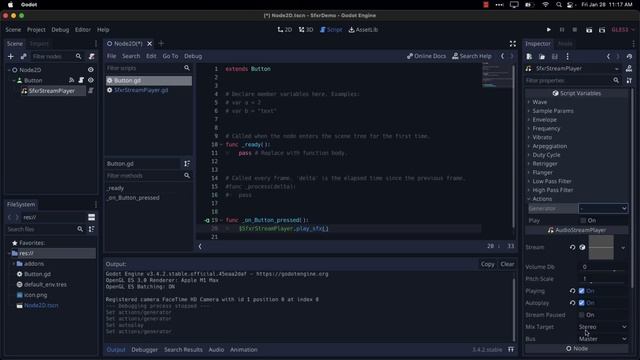Click Search Help button
This screenshot has width=640, height=360.
click(471, 56)
